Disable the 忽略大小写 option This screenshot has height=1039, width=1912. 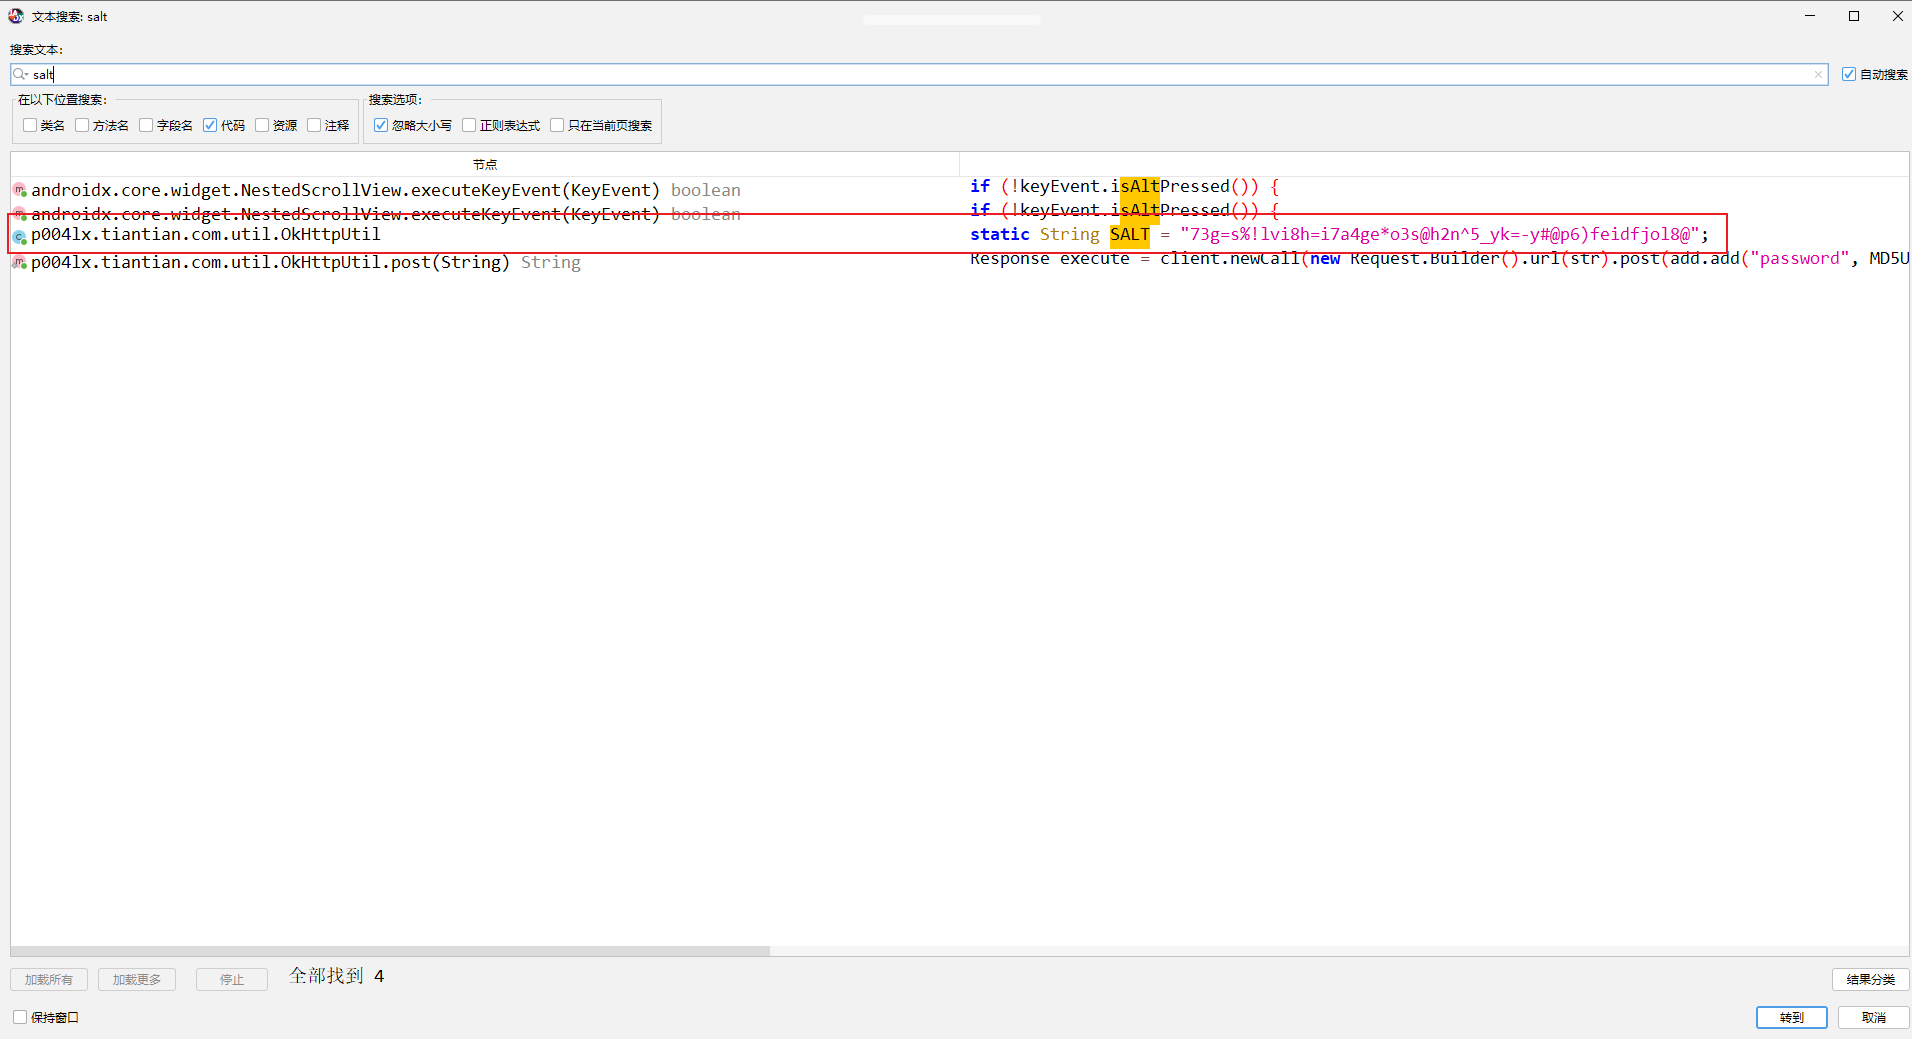click(x=381, y=125)
